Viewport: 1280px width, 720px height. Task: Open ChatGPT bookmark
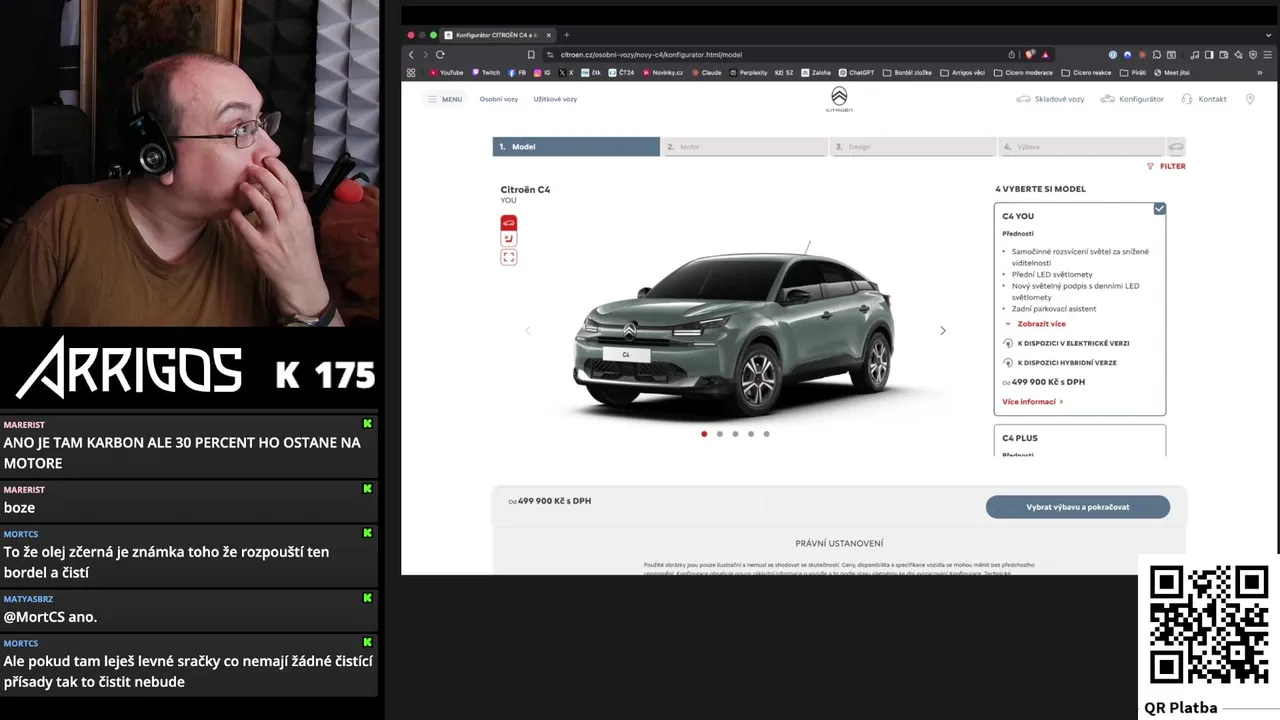[x=856, y=72]
